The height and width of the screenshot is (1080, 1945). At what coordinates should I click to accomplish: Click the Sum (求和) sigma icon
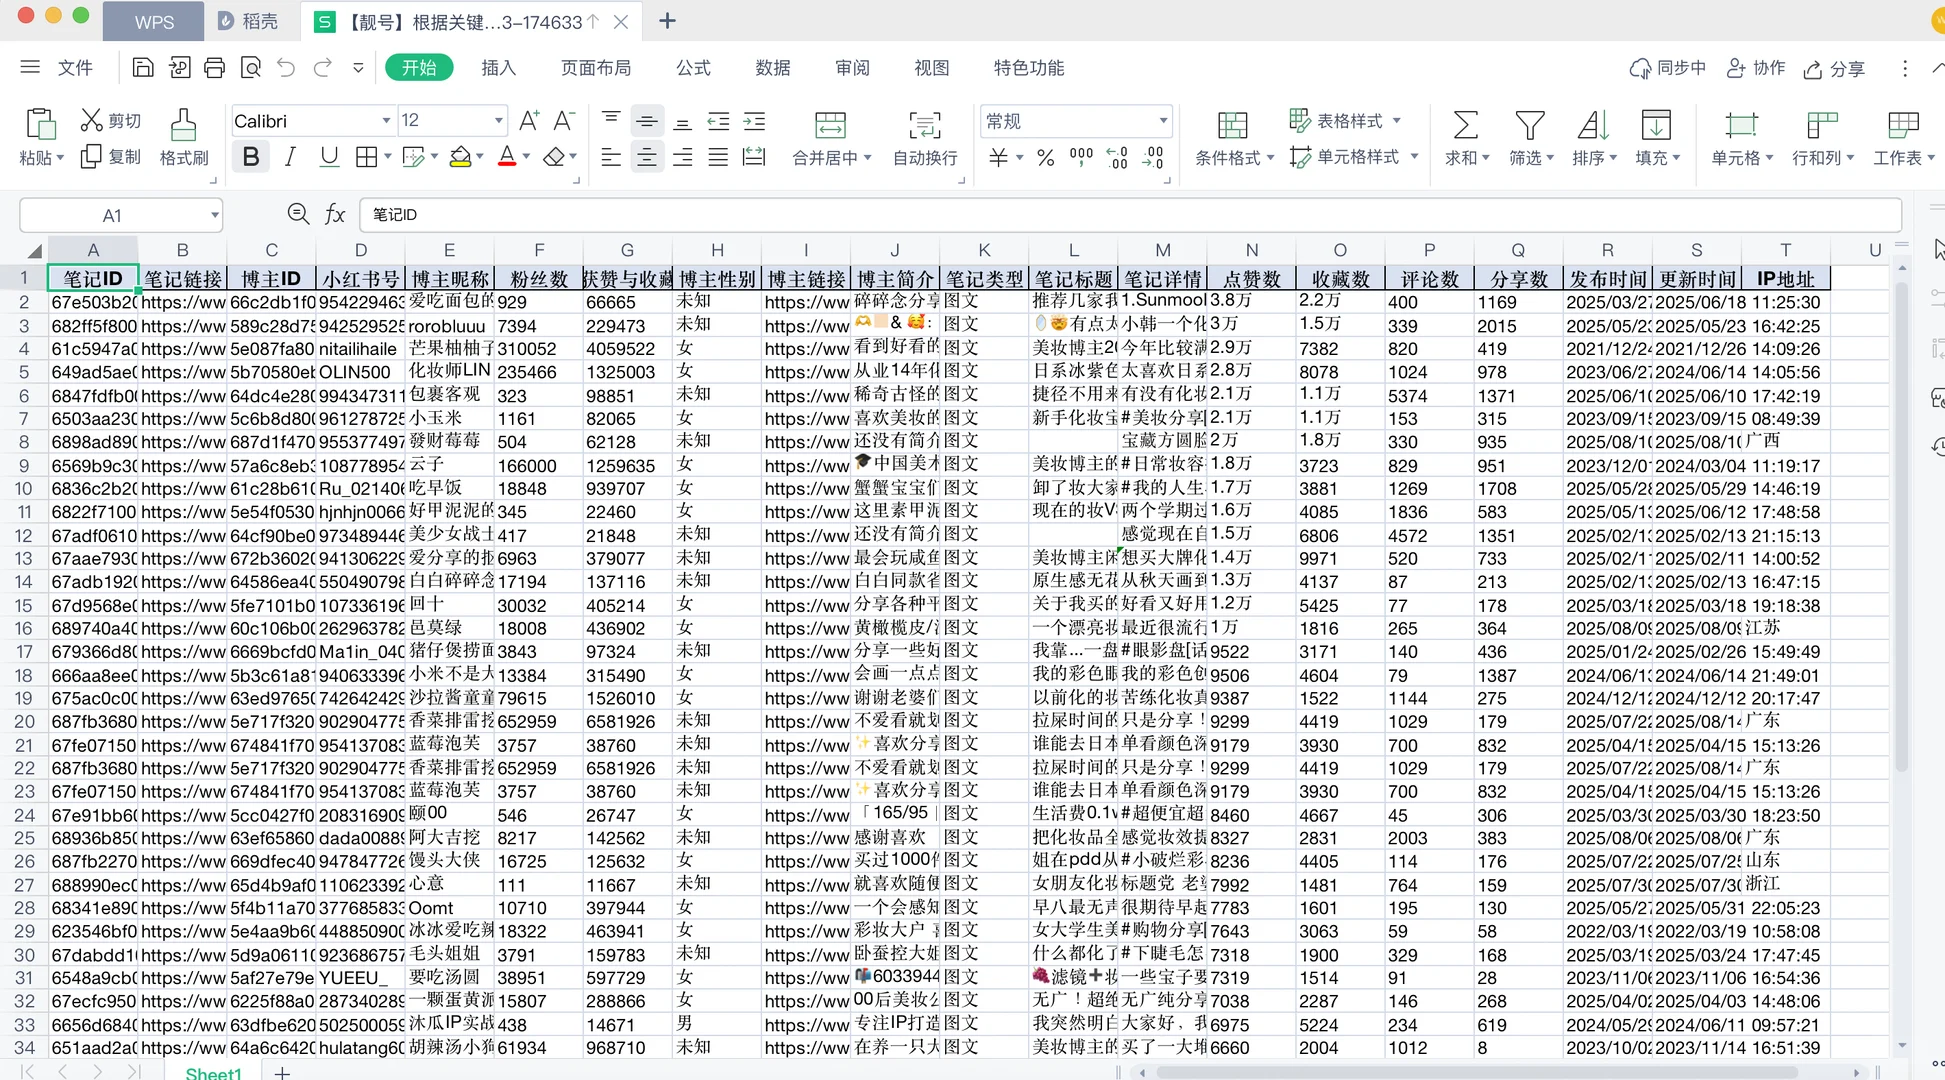(1465, 126)
